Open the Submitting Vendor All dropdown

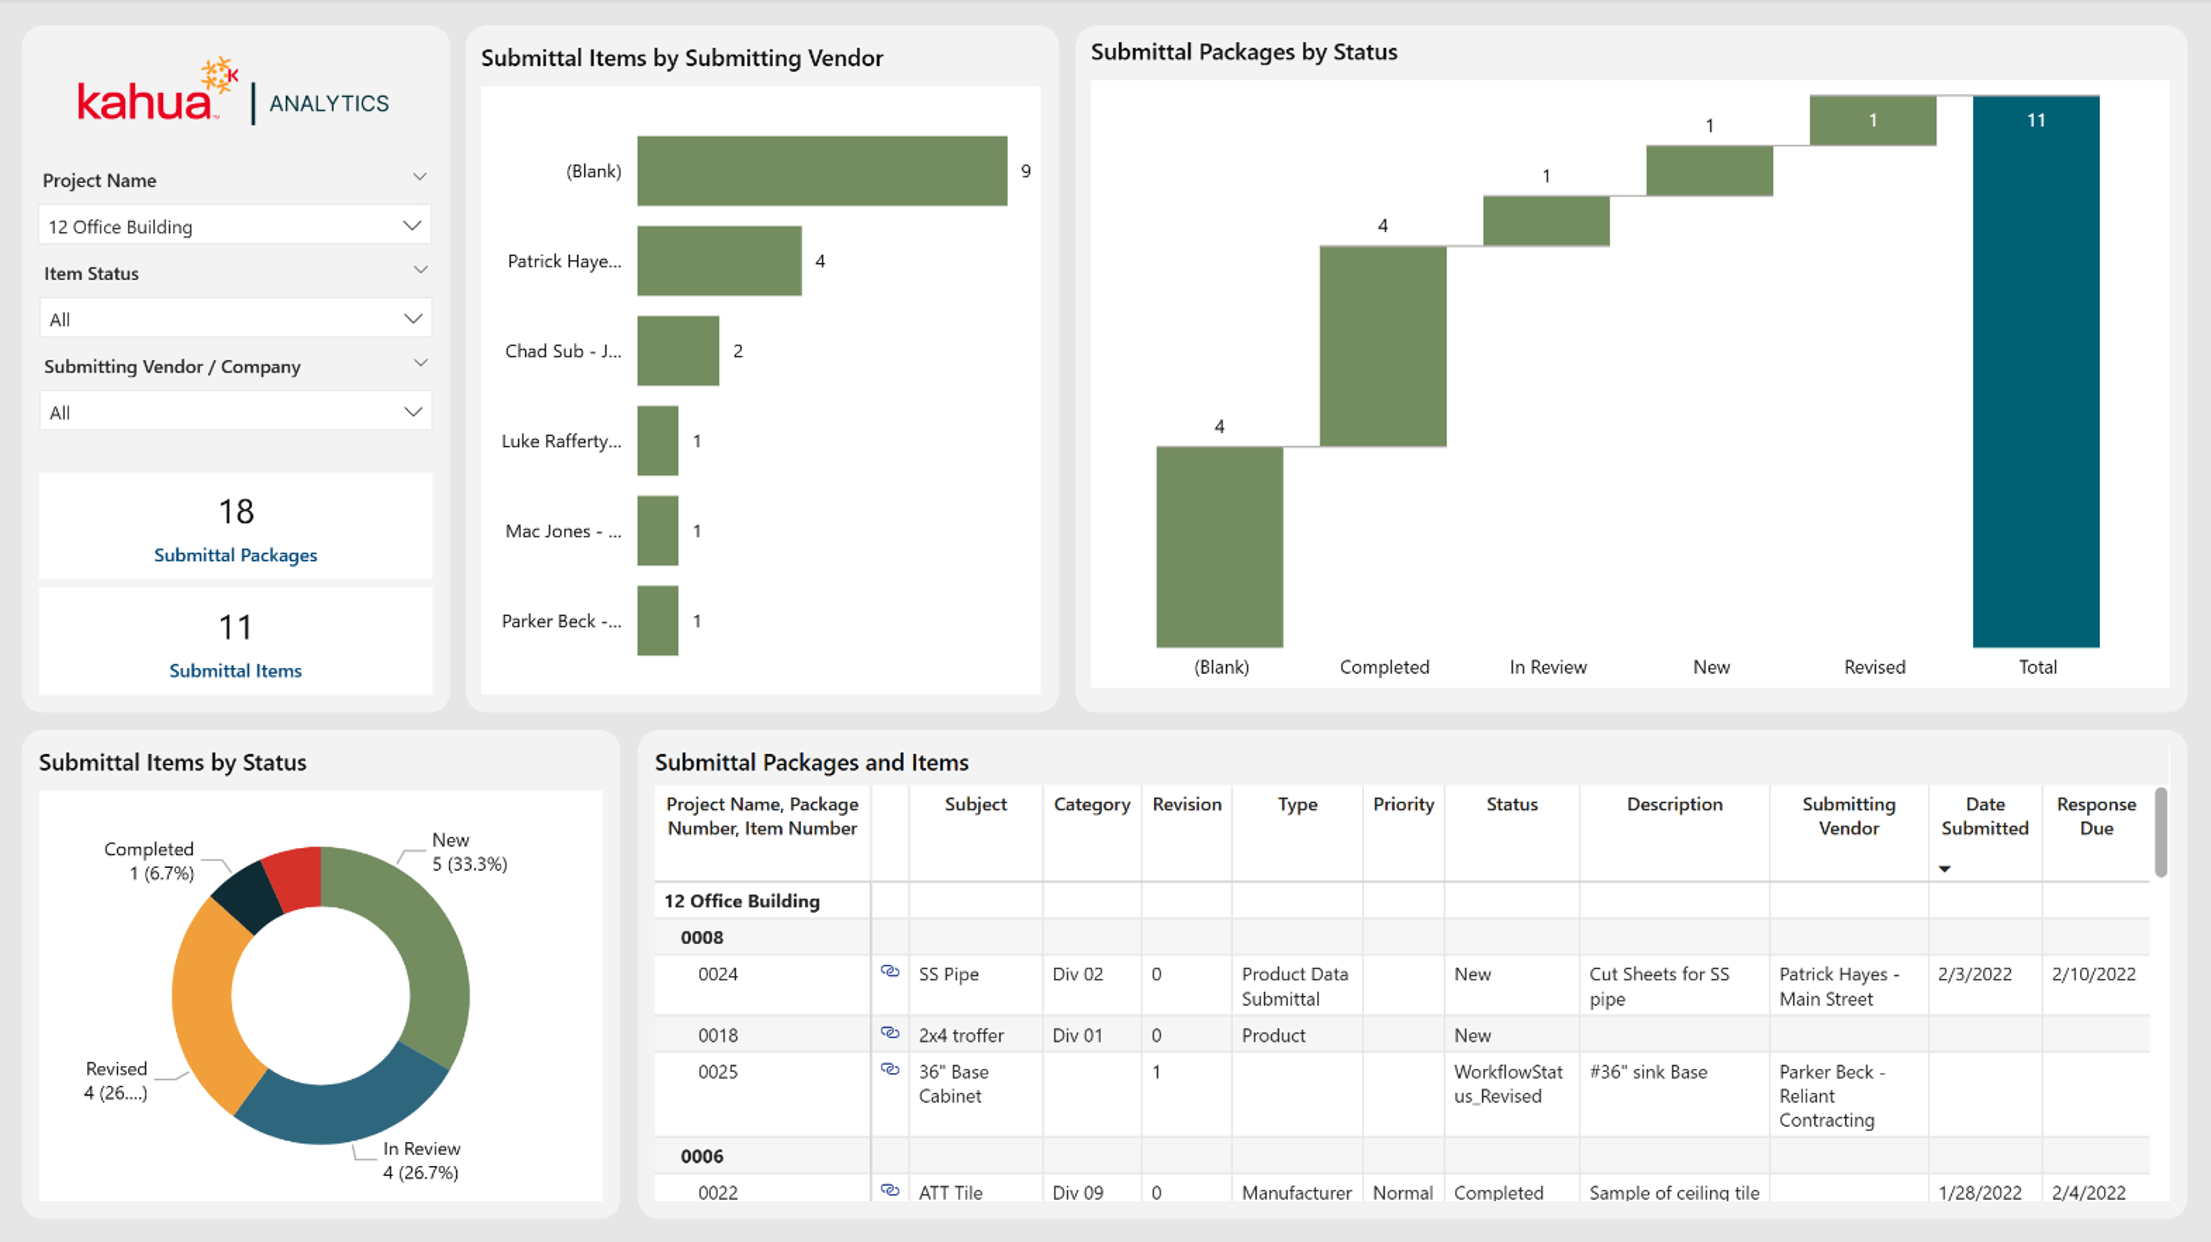click(235, 412)
